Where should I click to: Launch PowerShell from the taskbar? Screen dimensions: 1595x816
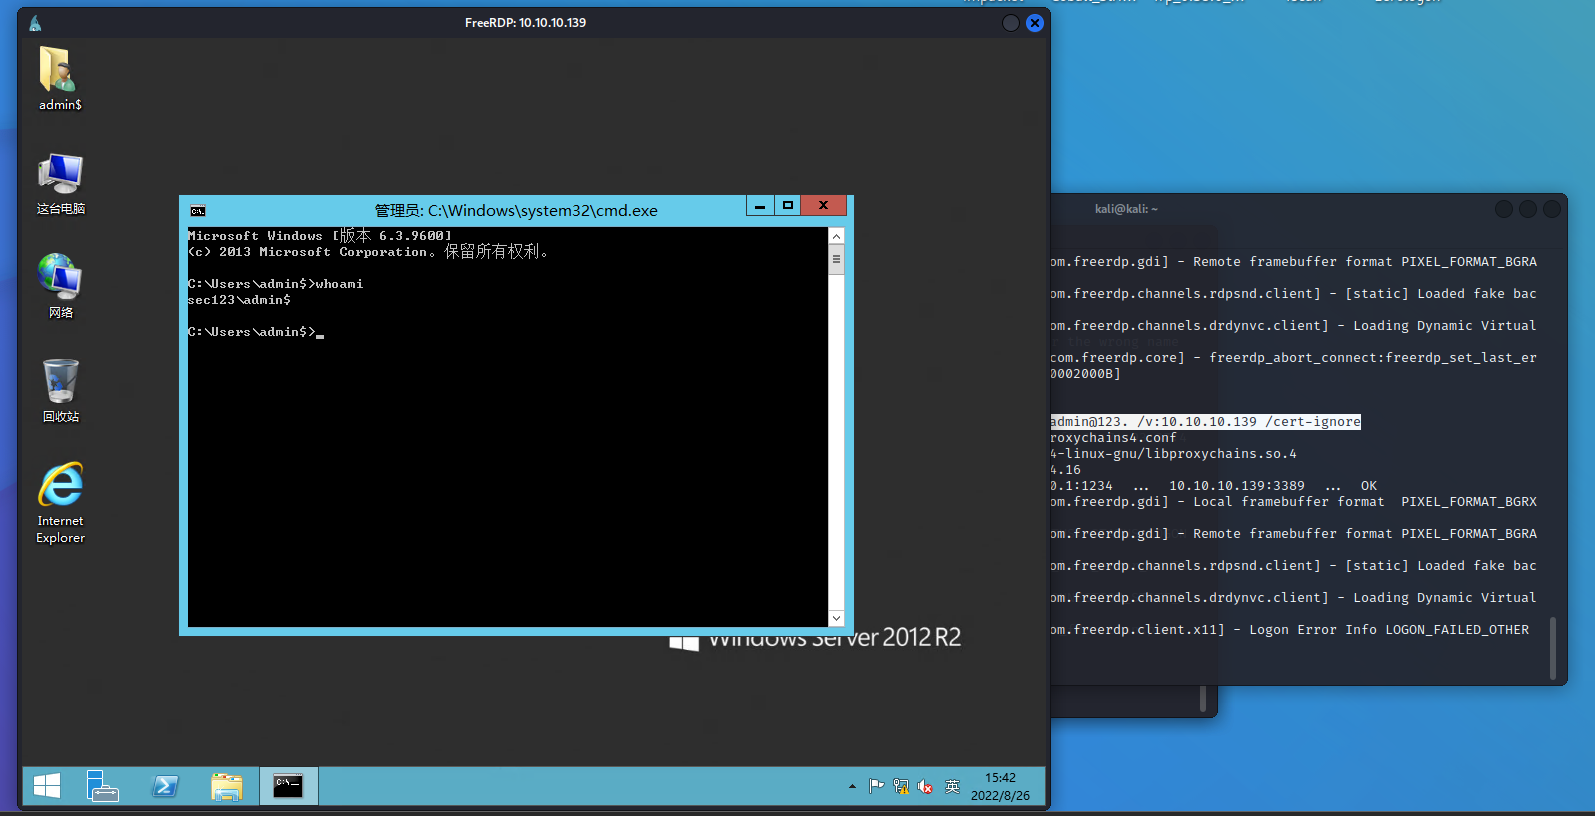pos(165,786)
